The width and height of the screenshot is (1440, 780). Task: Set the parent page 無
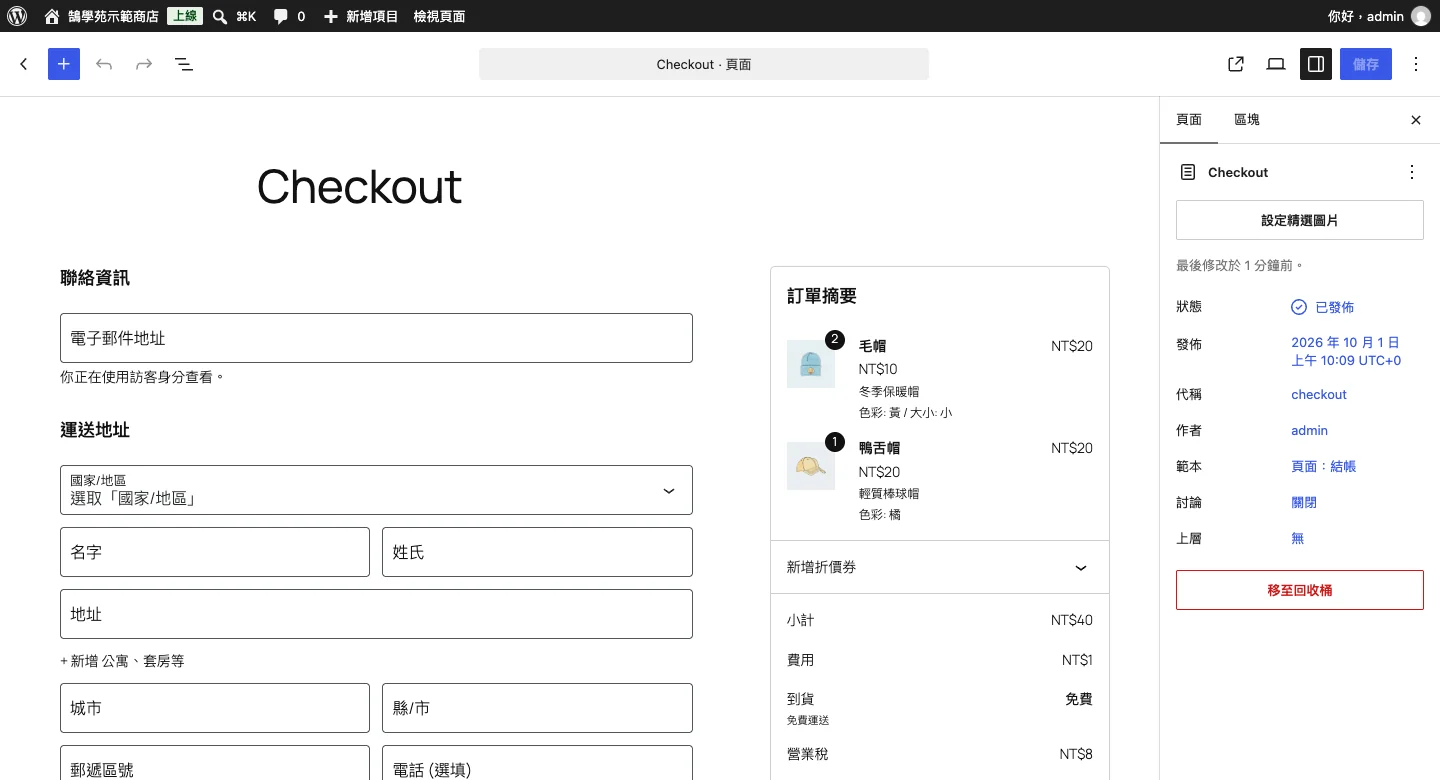pyautogui.click(x=1298, y=538)
